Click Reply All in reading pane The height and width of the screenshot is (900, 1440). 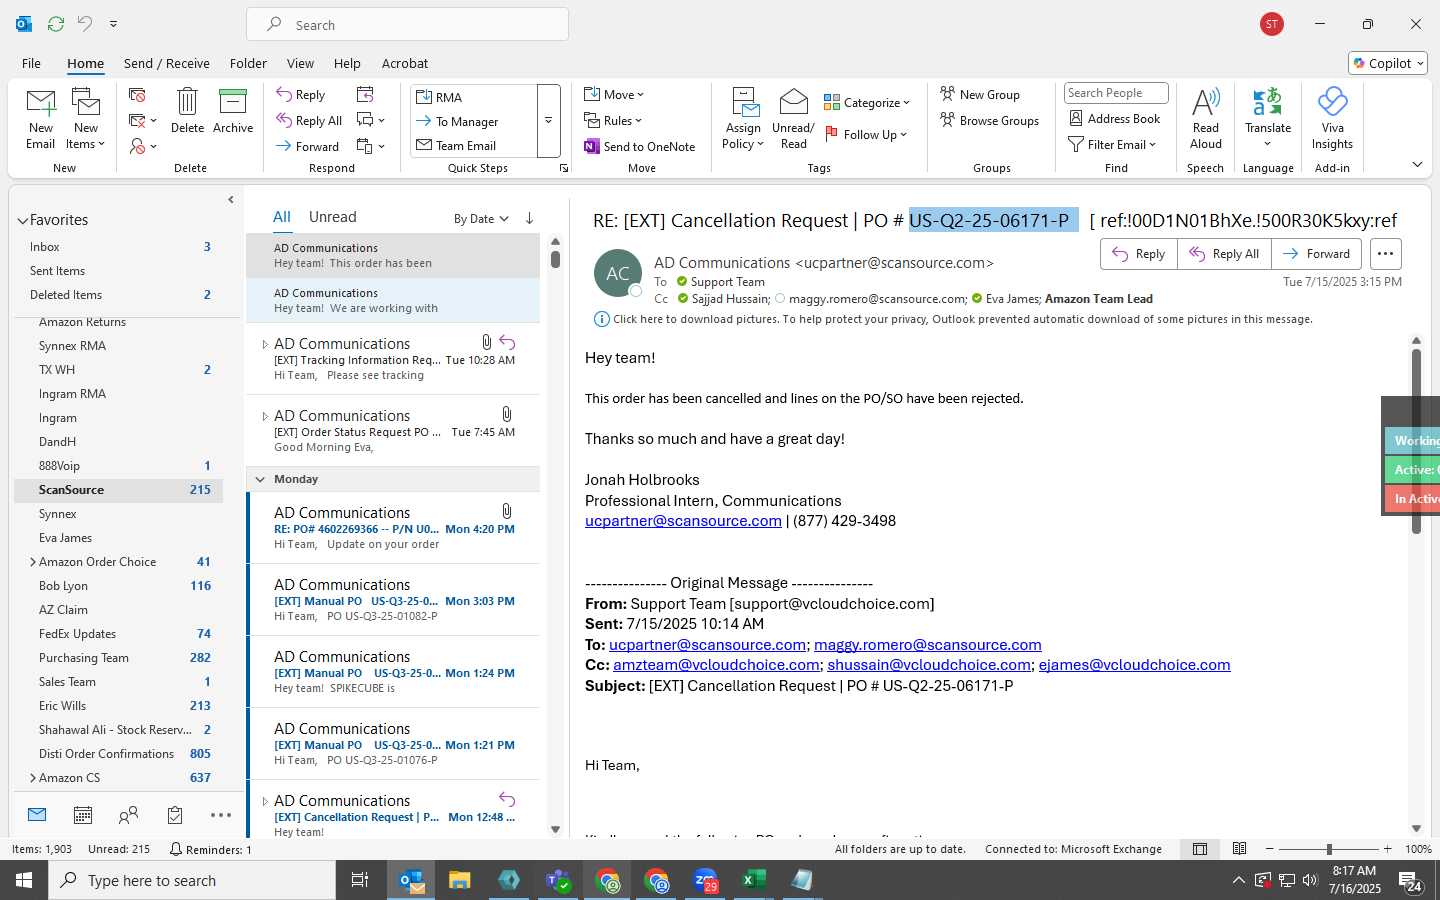pos(1224,254)
